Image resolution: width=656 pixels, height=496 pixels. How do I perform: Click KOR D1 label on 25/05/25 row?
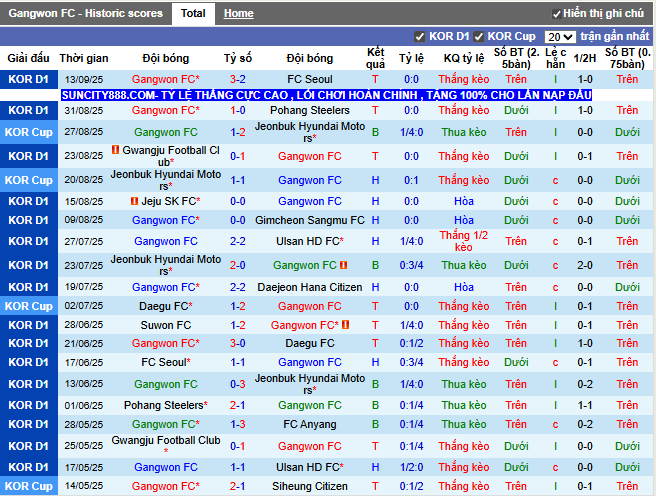(29, 446)
